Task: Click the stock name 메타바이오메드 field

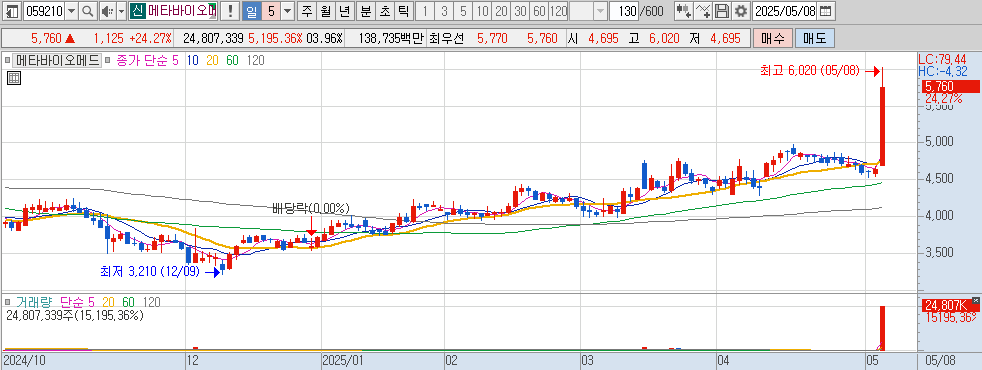Action: 182,11
